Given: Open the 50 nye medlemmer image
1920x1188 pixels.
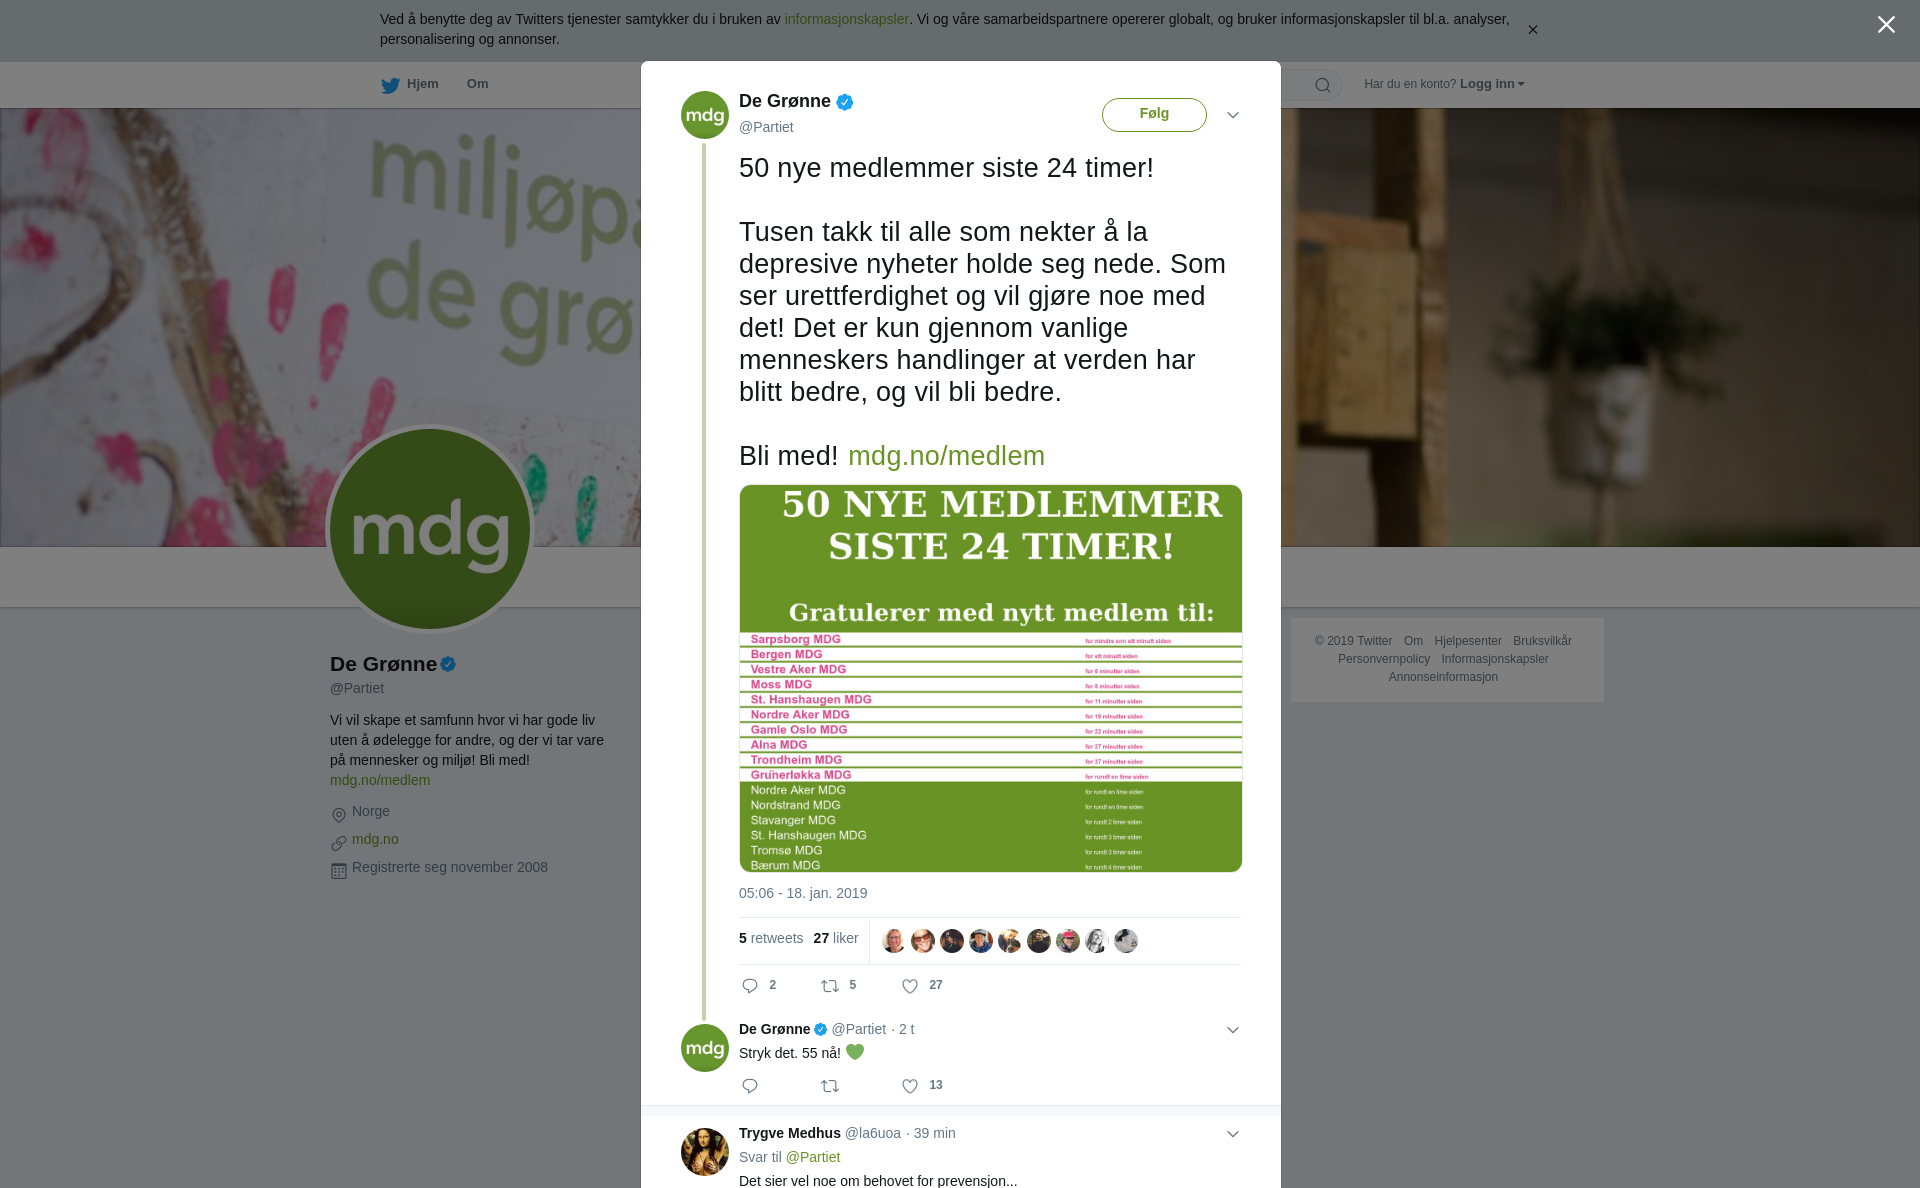Looking at the screenshot, I should 990,678.
